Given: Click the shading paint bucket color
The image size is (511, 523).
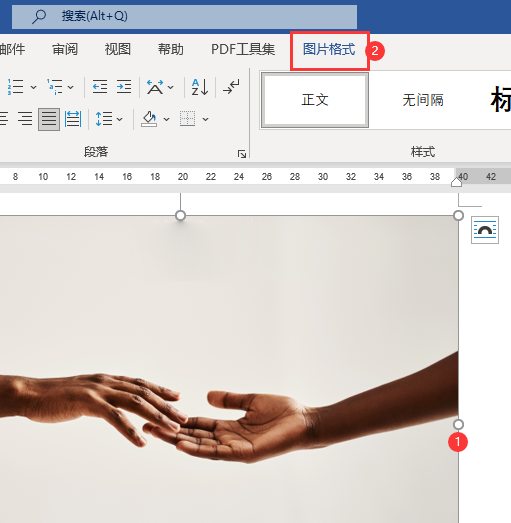Looking at the screenshot, I should coord(149,119).
